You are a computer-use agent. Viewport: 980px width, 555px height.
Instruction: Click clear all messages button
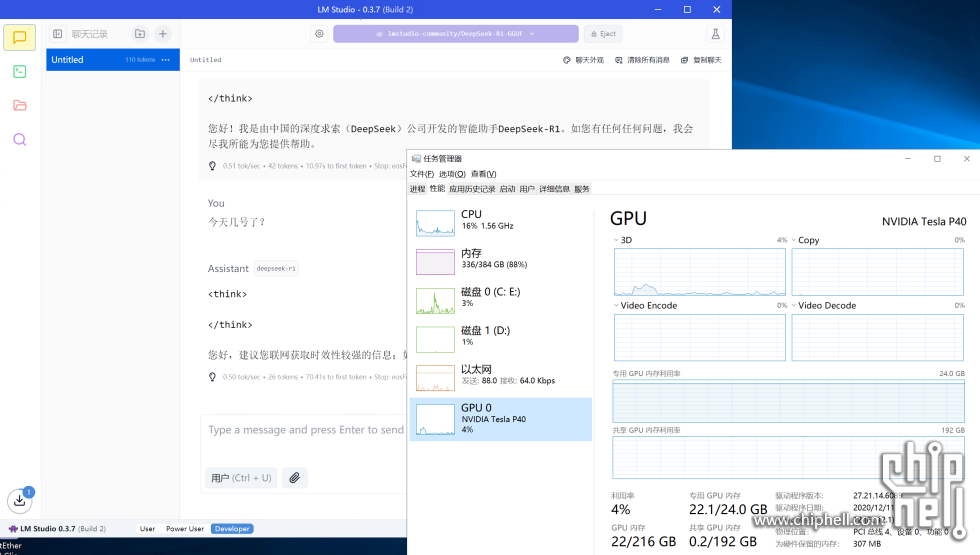tap(642, 60)
